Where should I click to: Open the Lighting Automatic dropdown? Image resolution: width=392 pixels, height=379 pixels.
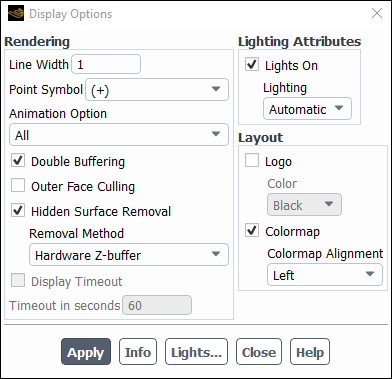point(307,109)
